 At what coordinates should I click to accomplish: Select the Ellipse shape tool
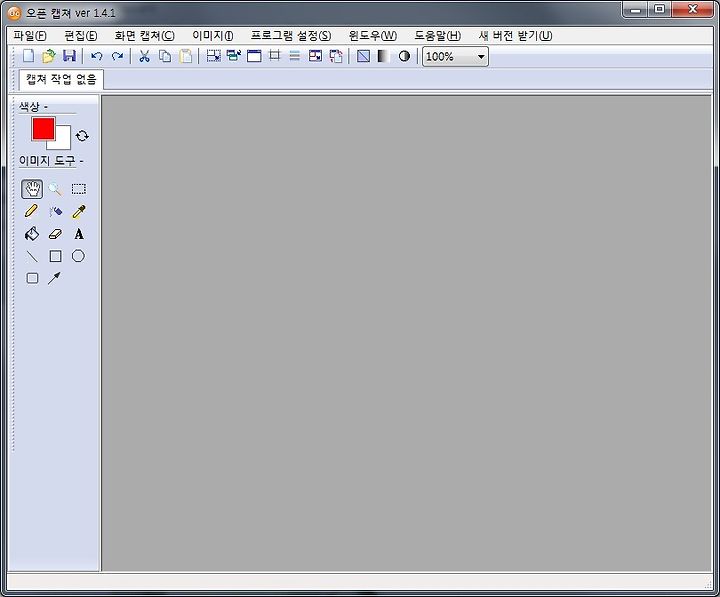[79, 256]
